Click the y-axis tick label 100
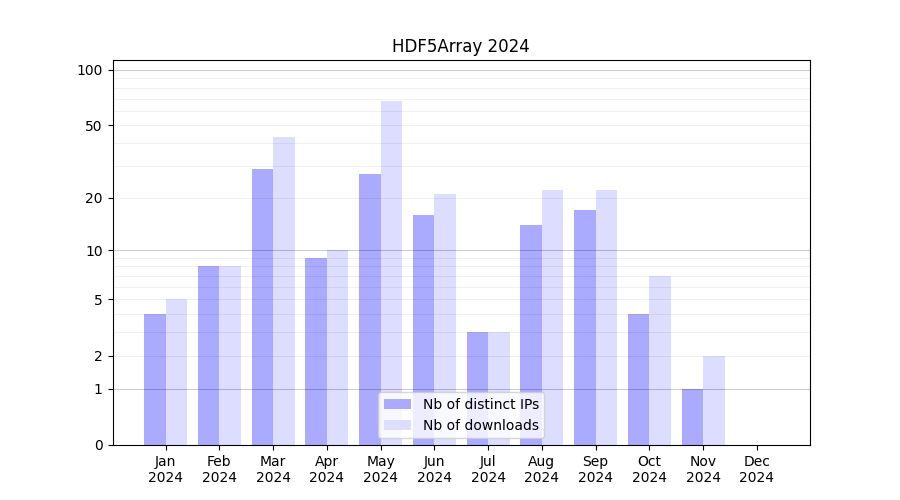Screen dimensions: 900x500 90,70
